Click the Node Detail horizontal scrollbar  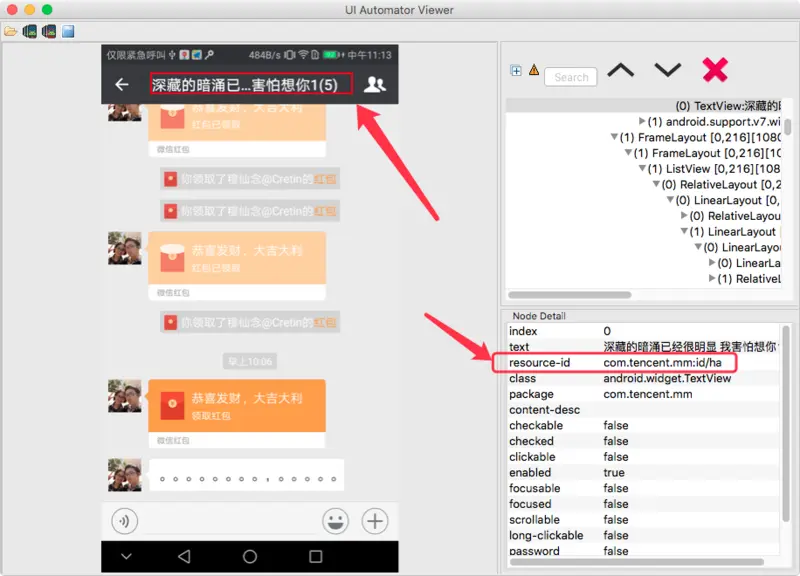pos(637,562)
